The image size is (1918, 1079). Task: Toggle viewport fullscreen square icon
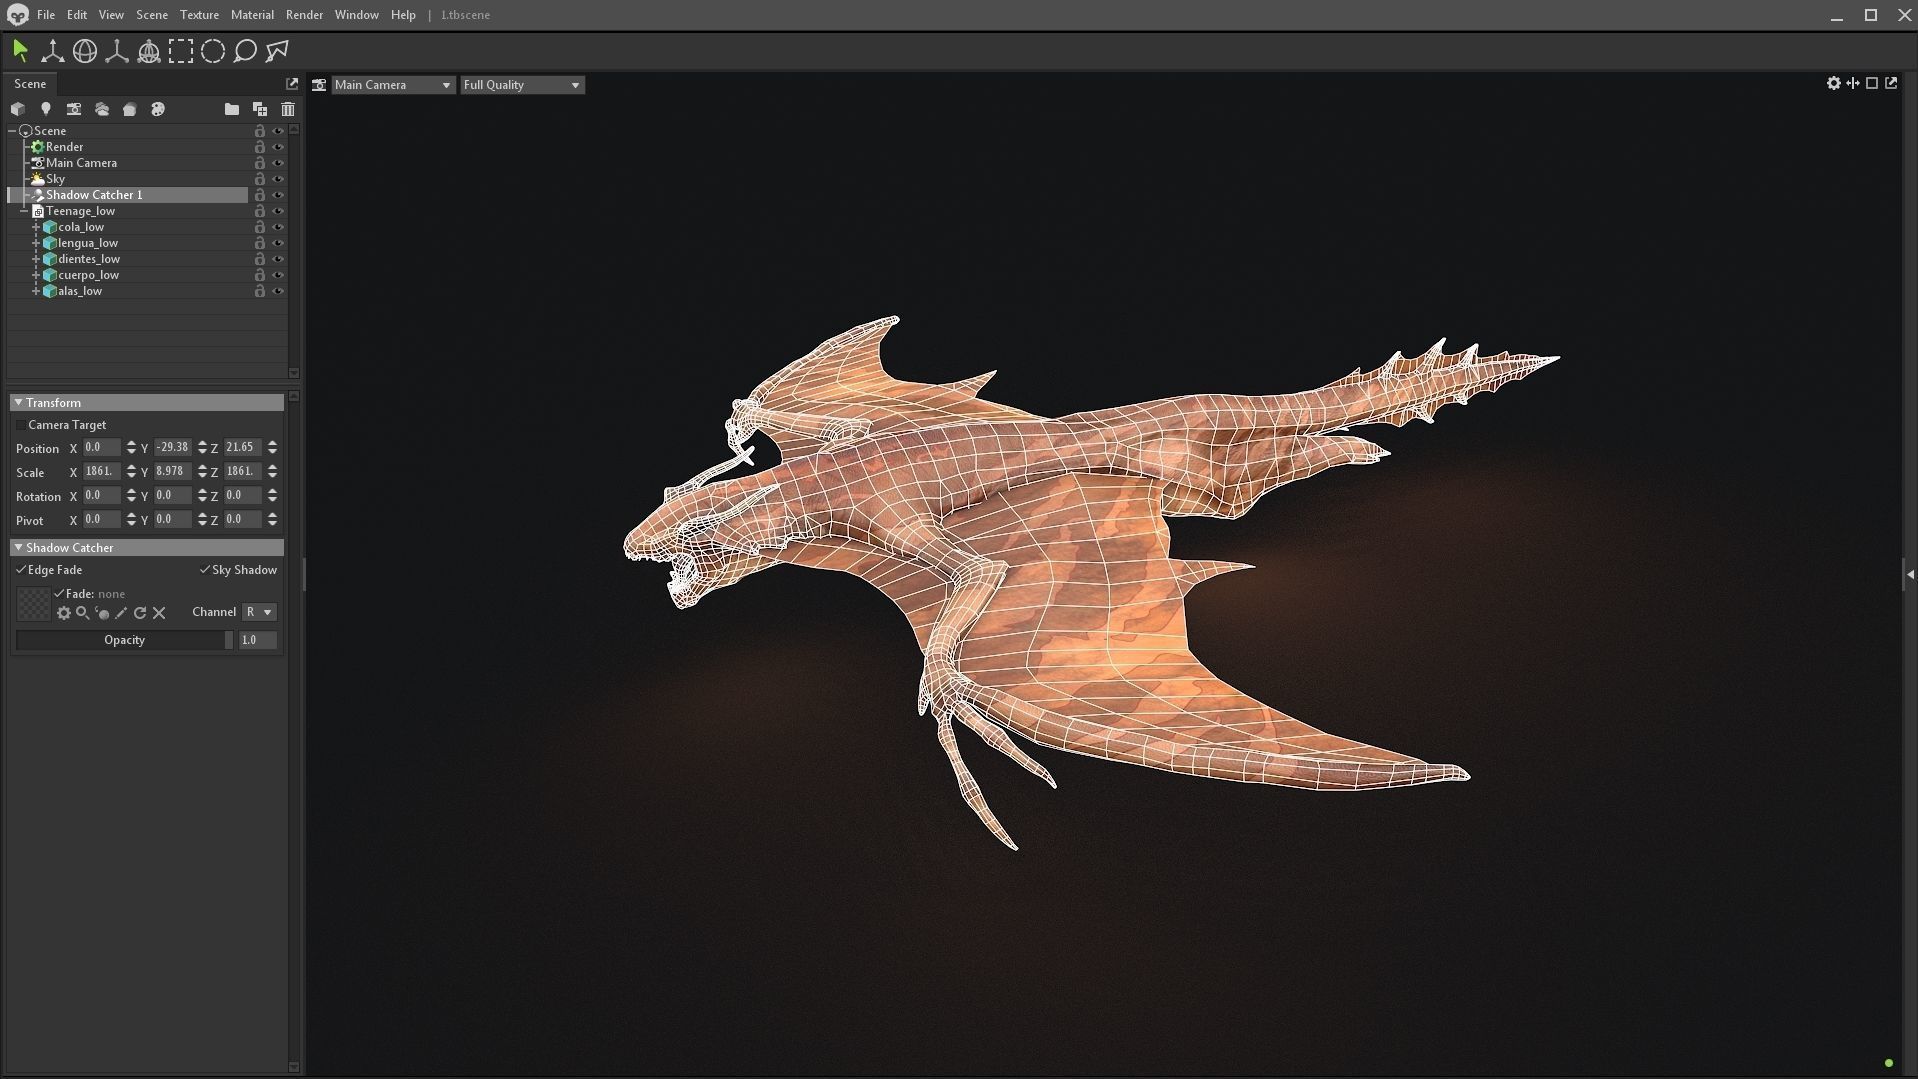click(x=1872, y=84)
